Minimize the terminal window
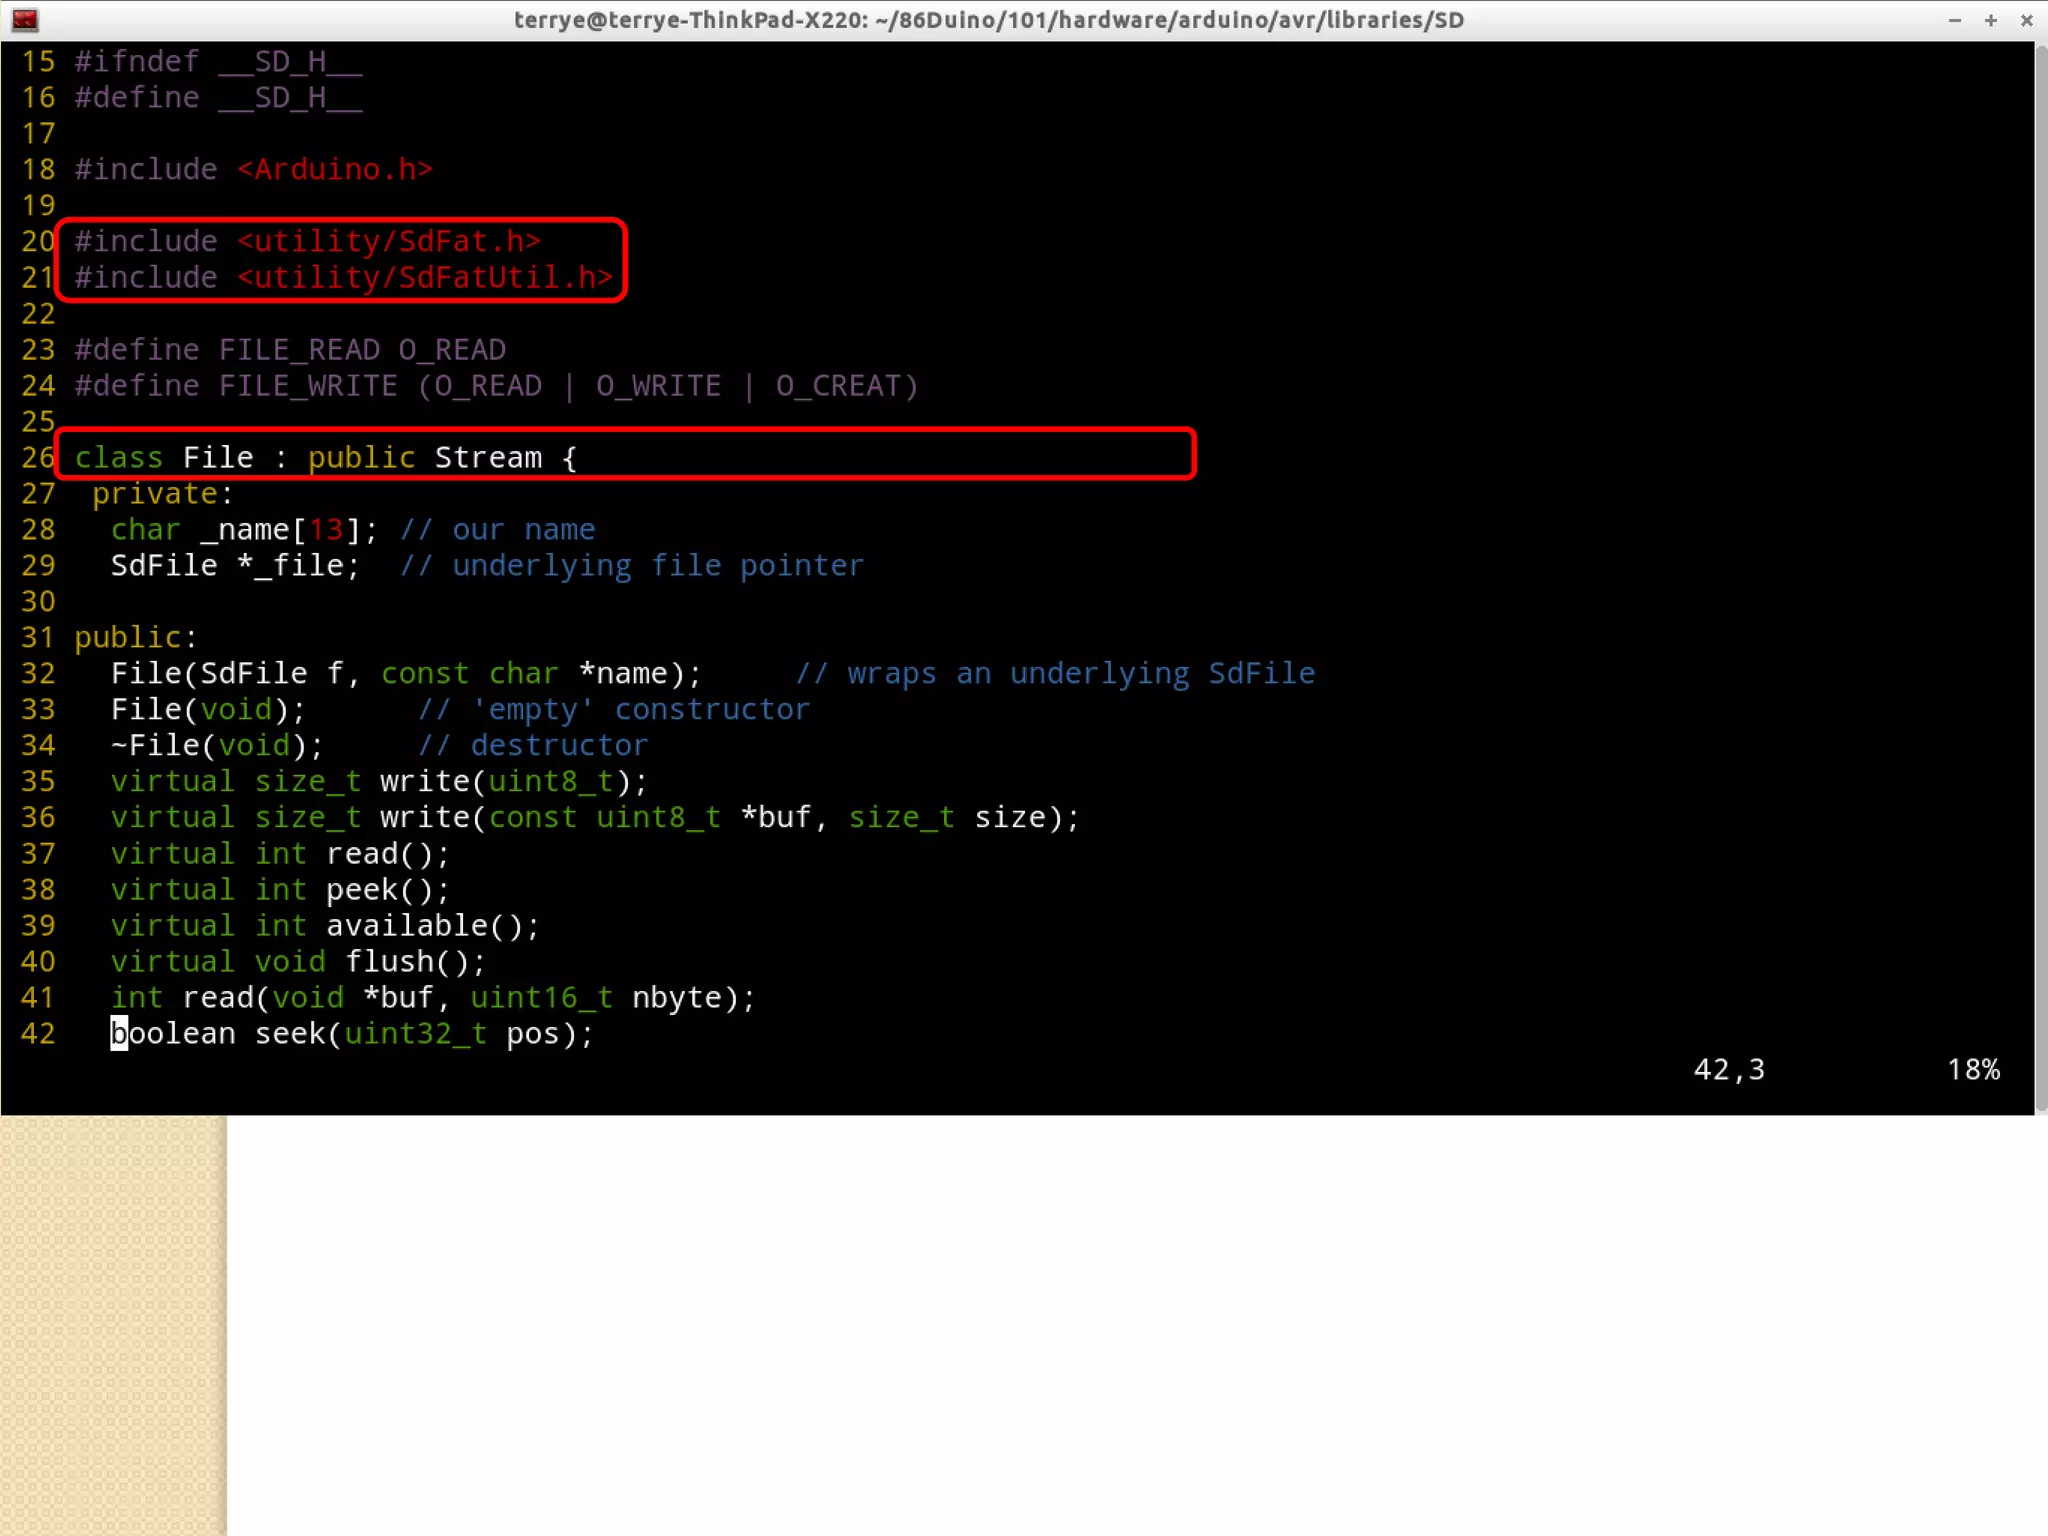 coord(1955,20)
